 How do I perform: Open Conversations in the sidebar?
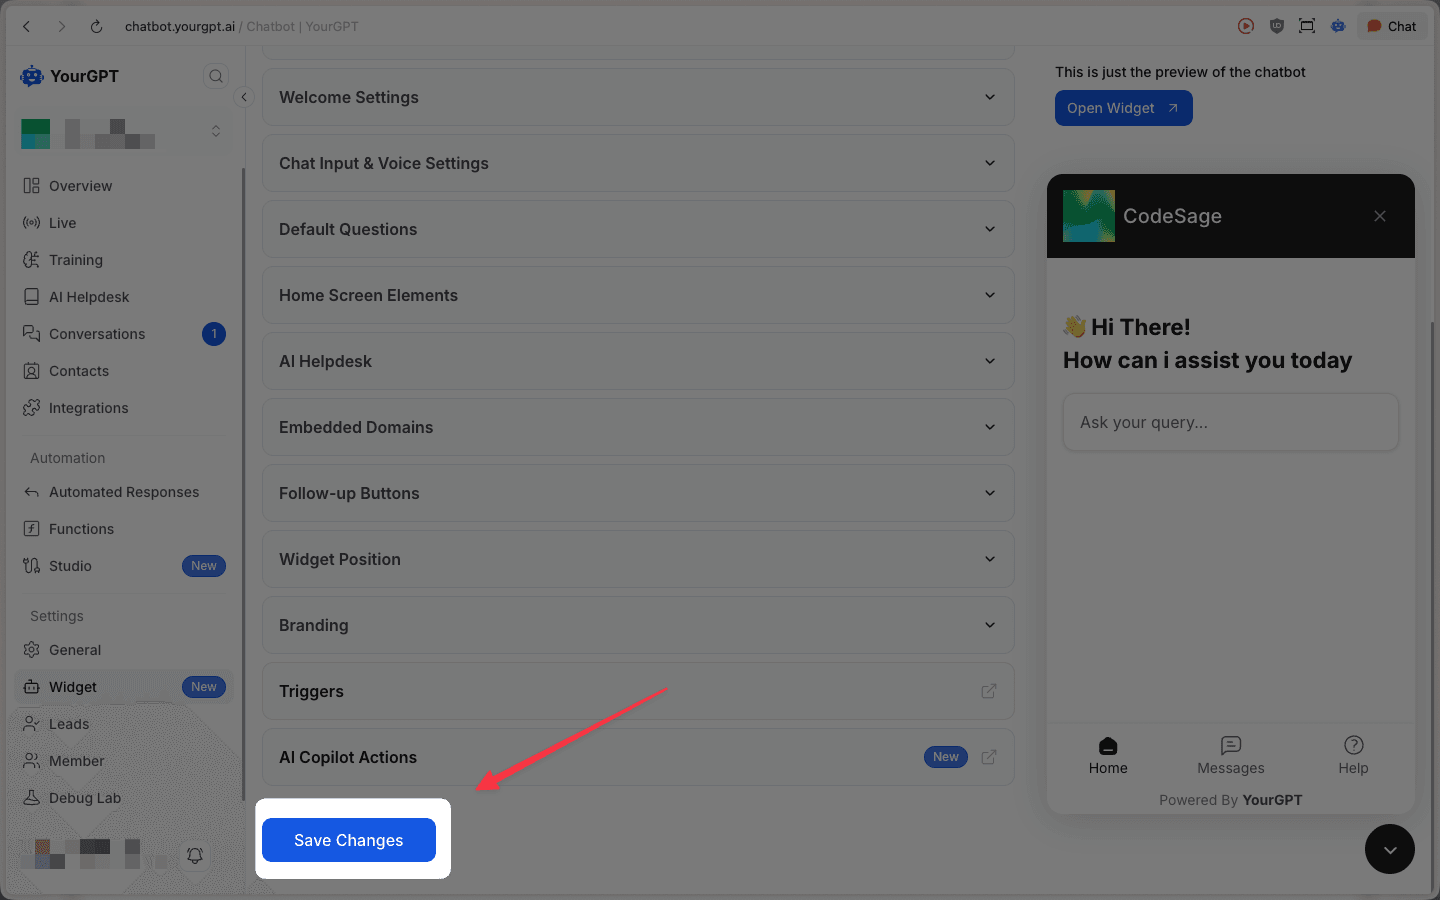pos(97,334)
